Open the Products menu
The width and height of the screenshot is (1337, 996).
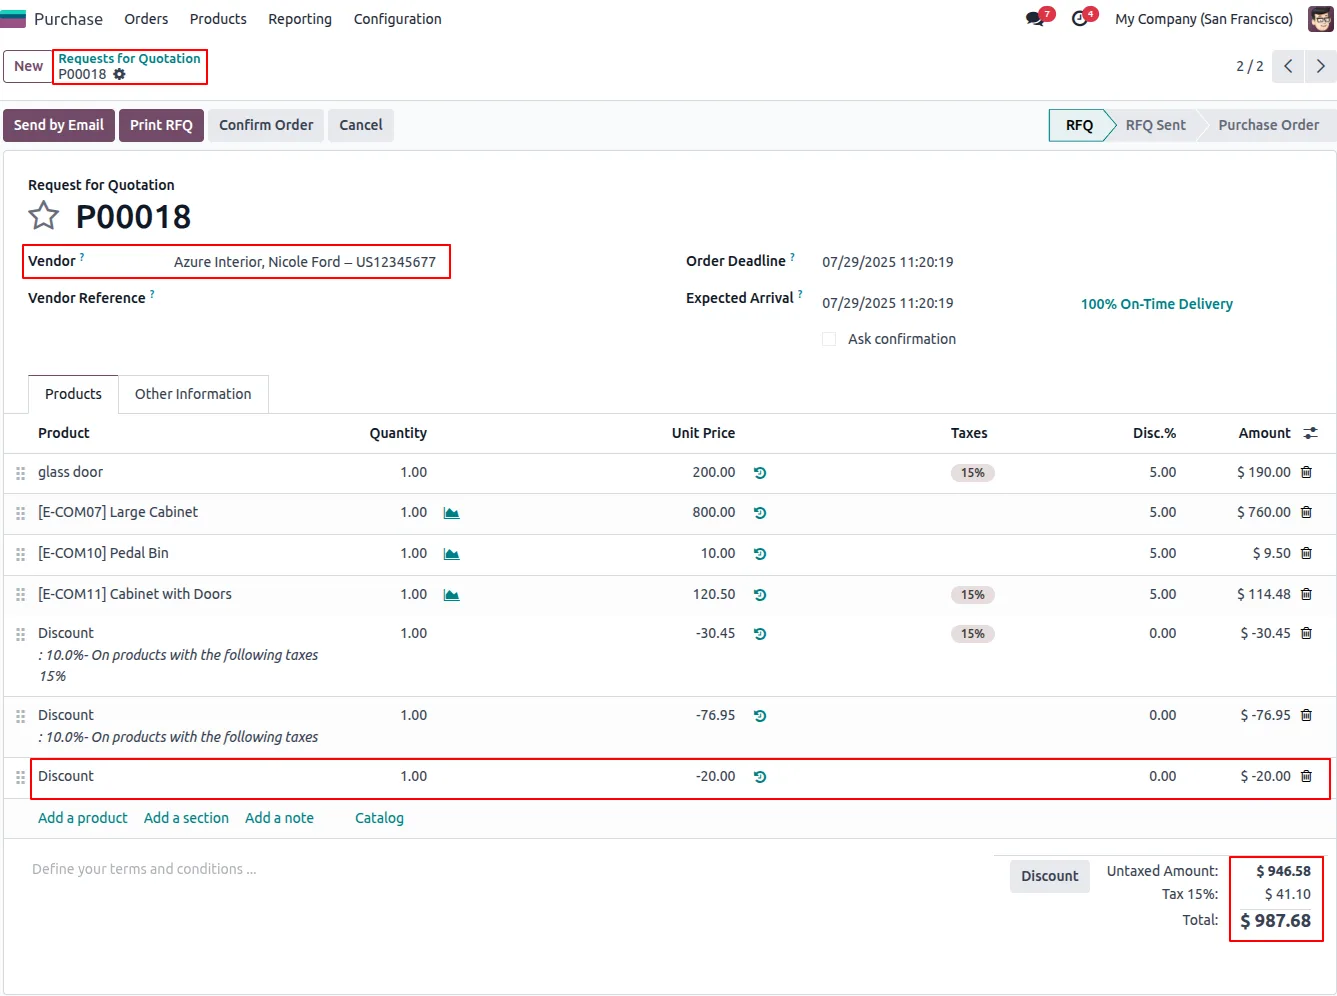point(218,19)
